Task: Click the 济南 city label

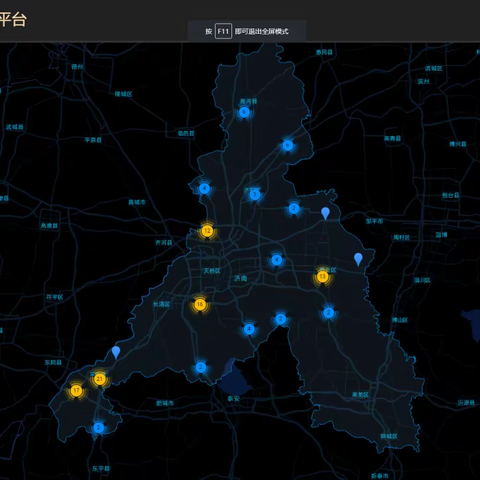Action: [240, 278]
